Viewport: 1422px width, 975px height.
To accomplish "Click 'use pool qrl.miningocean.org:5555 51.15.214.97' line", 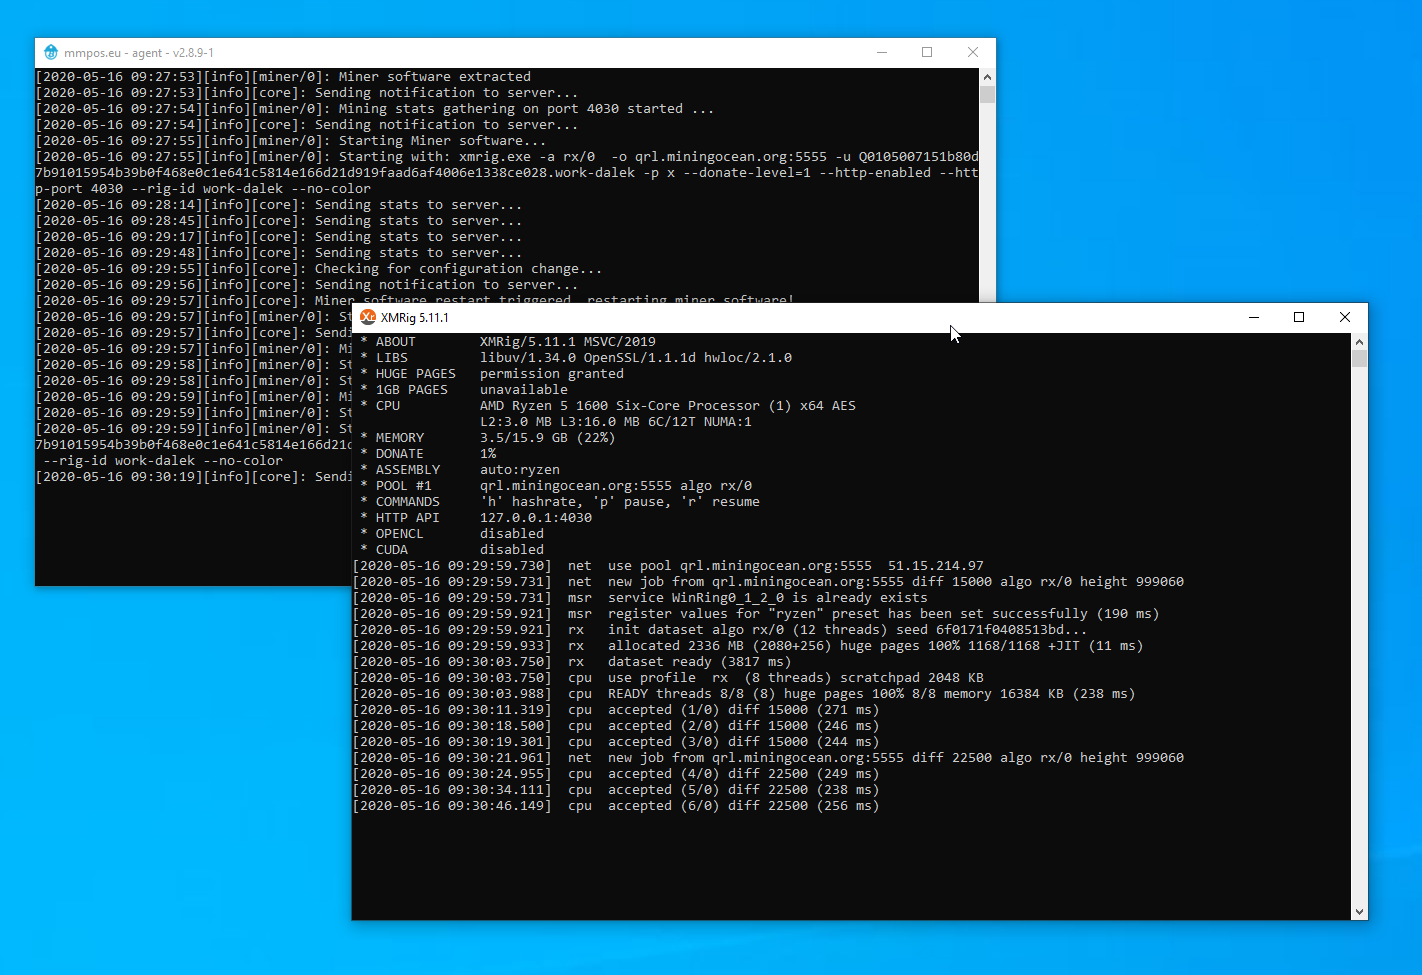I will pos(667,565).
